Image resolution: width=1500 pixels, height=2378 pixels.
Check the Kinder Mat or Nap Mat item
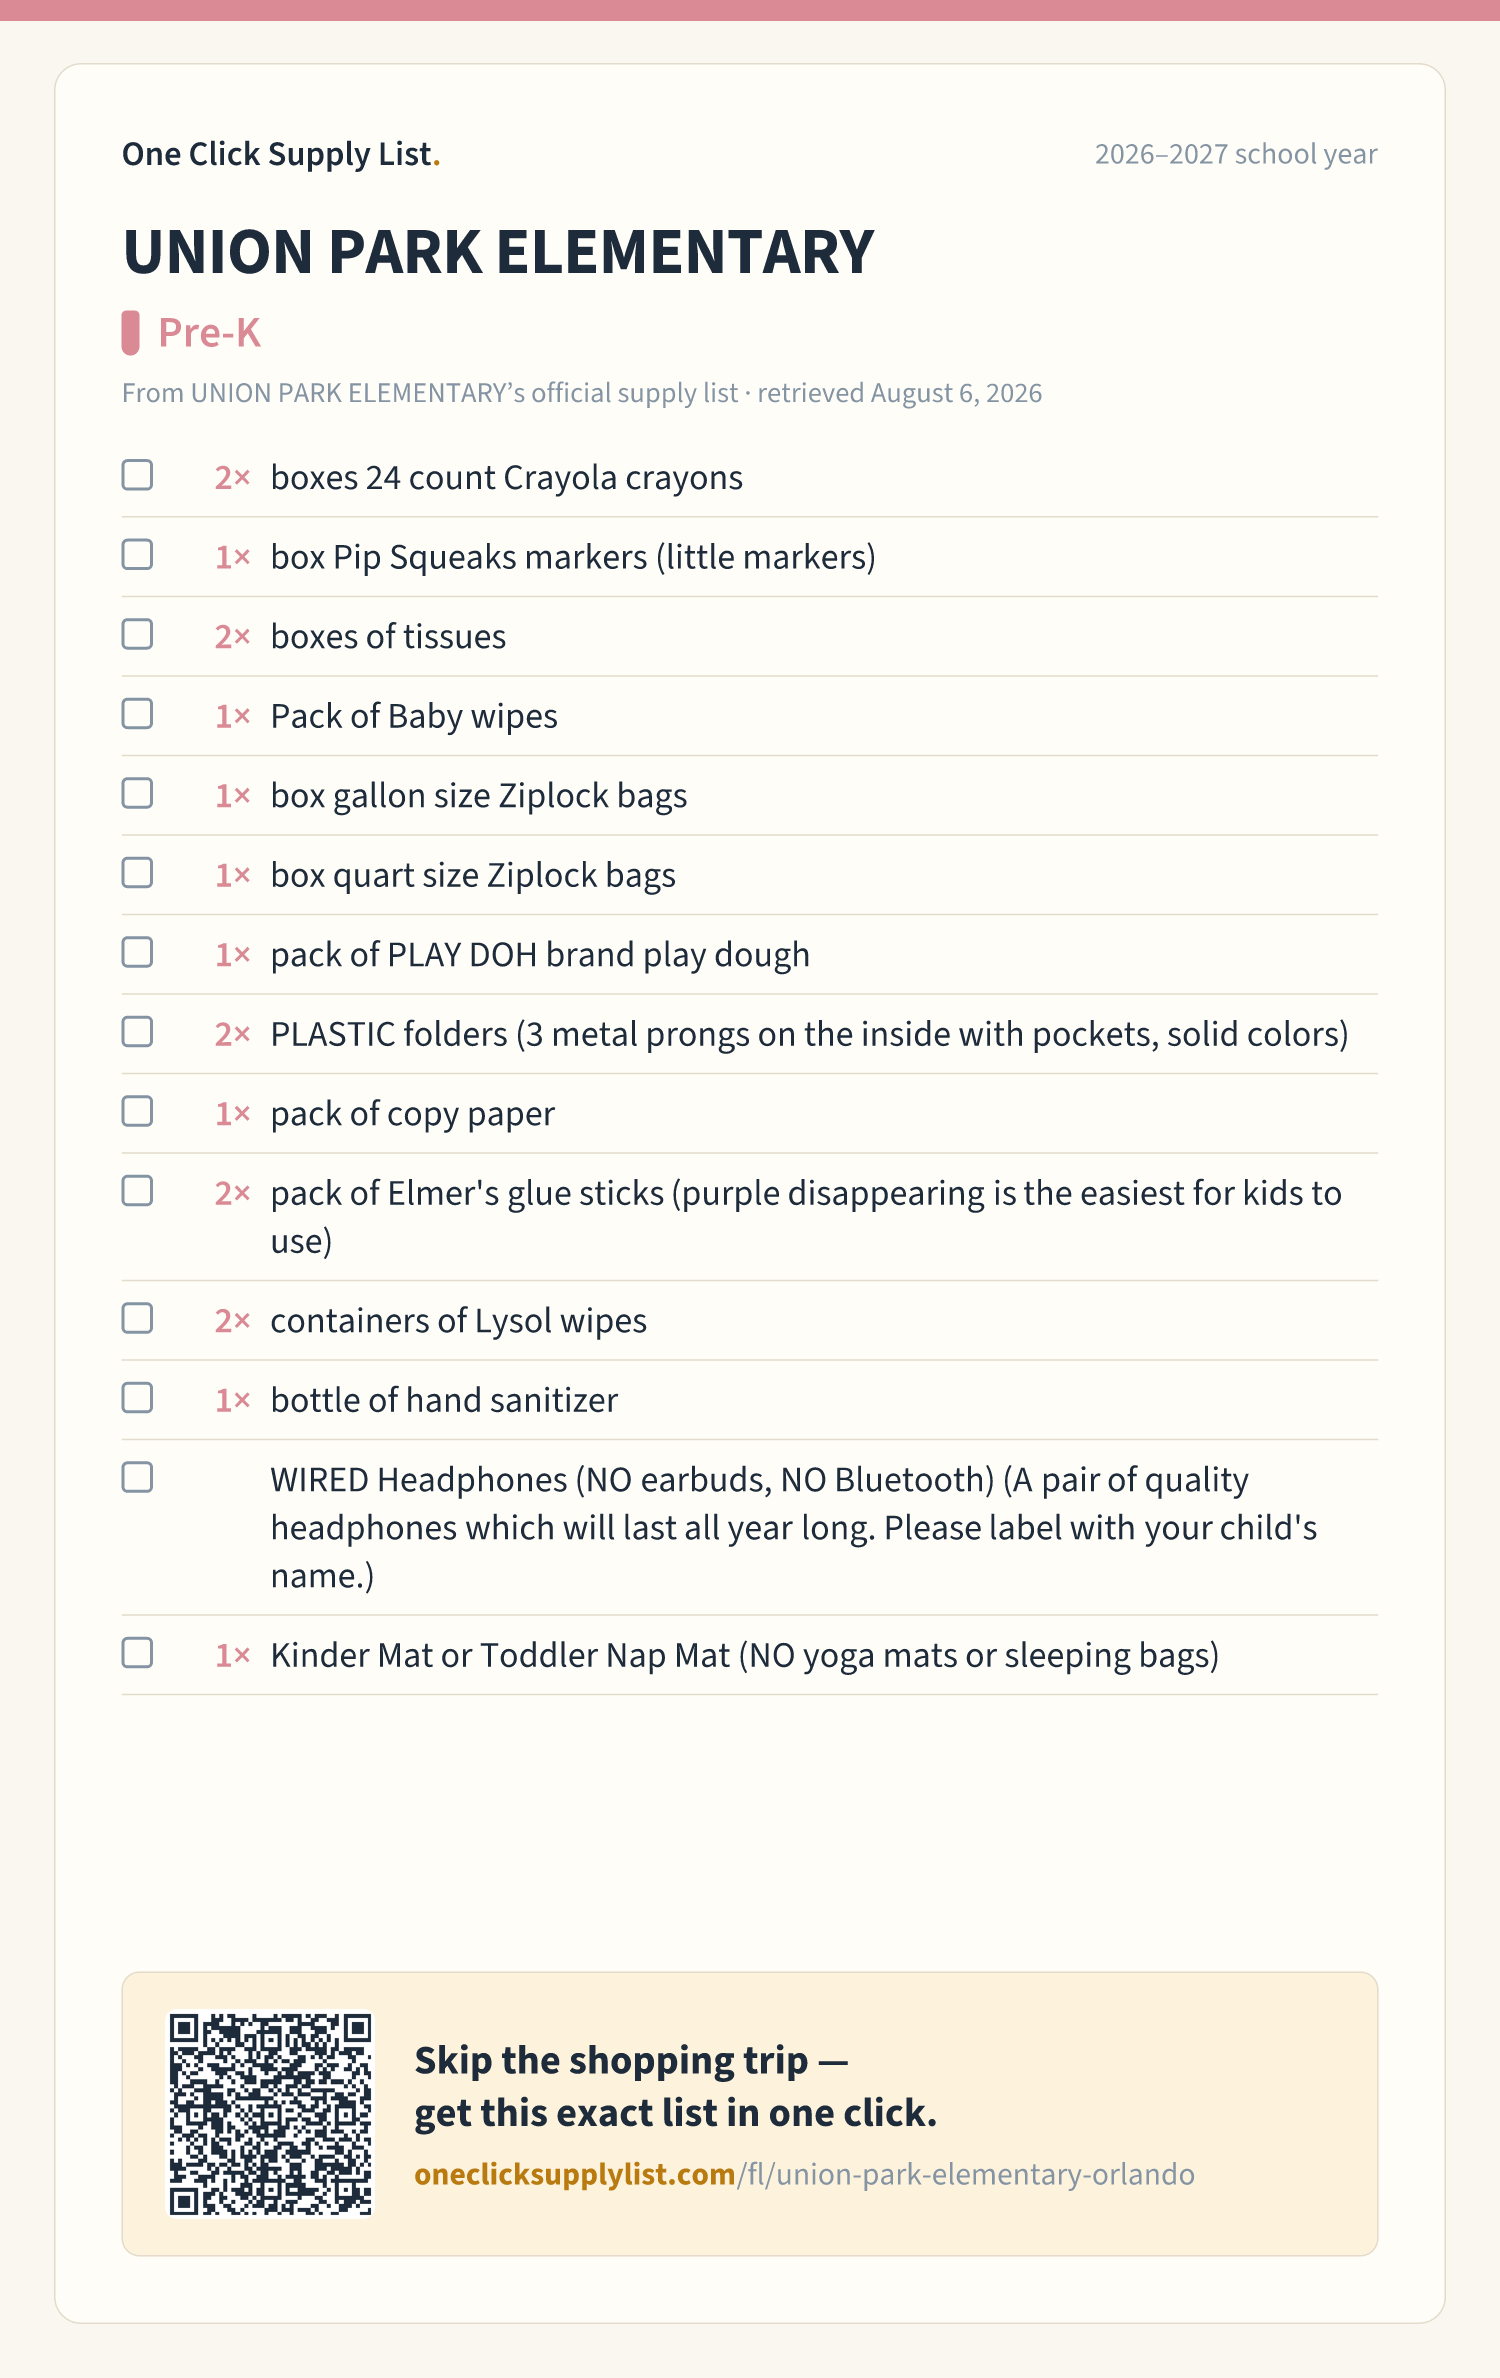137,1653
